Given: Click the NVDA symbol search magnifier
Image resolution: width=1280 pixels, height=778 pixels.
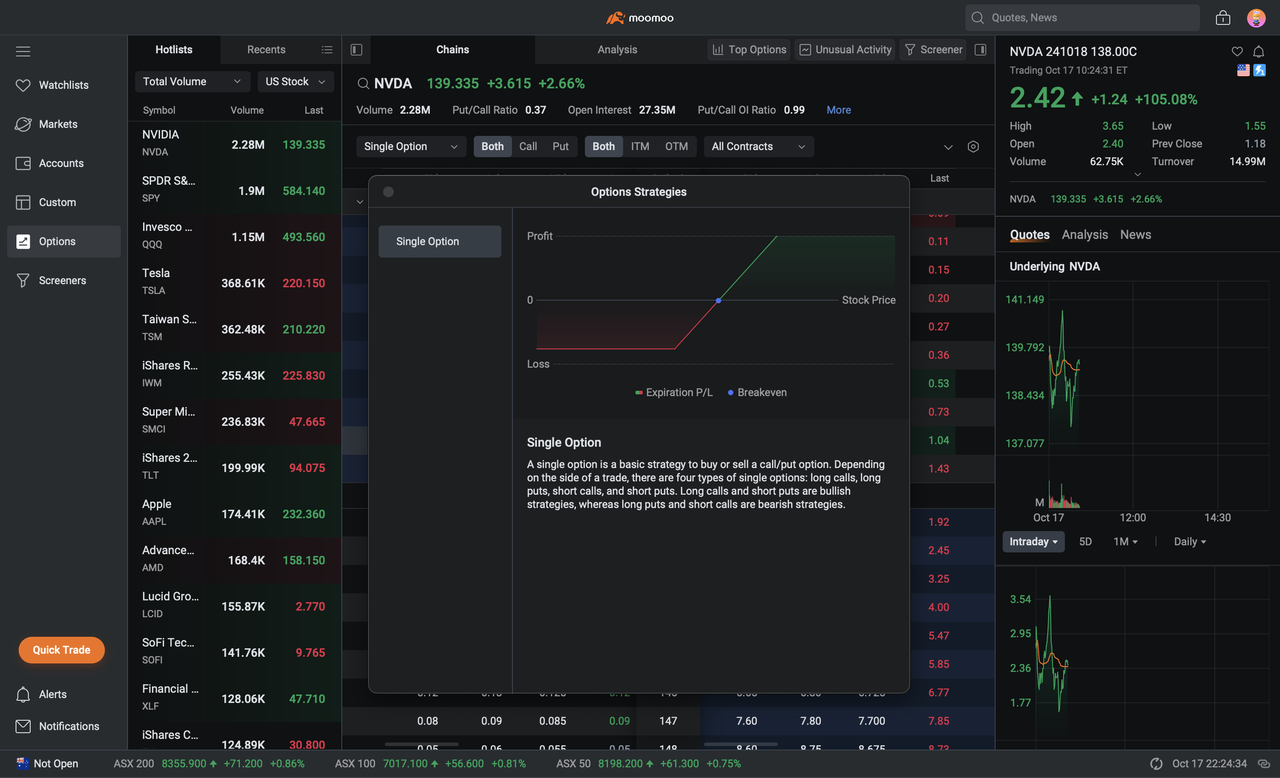Looking at the screenshot, I should [x=364, y=84].
